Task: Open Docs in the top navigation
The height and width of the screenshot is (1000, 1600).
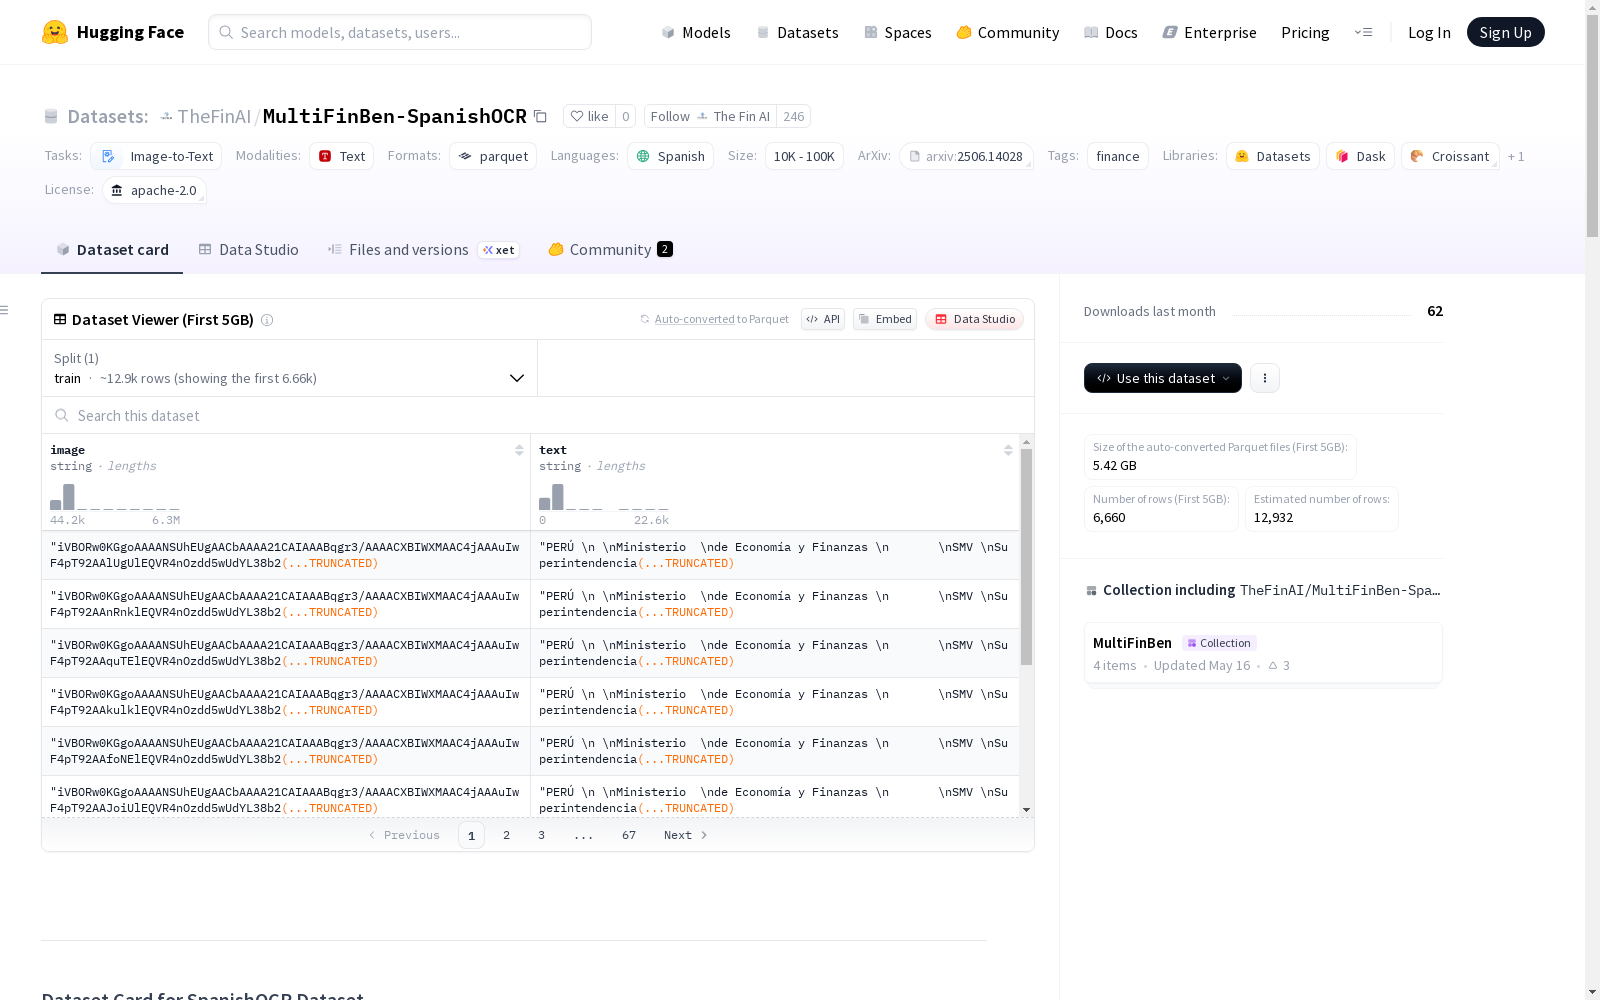Action: click(1111, 32)
